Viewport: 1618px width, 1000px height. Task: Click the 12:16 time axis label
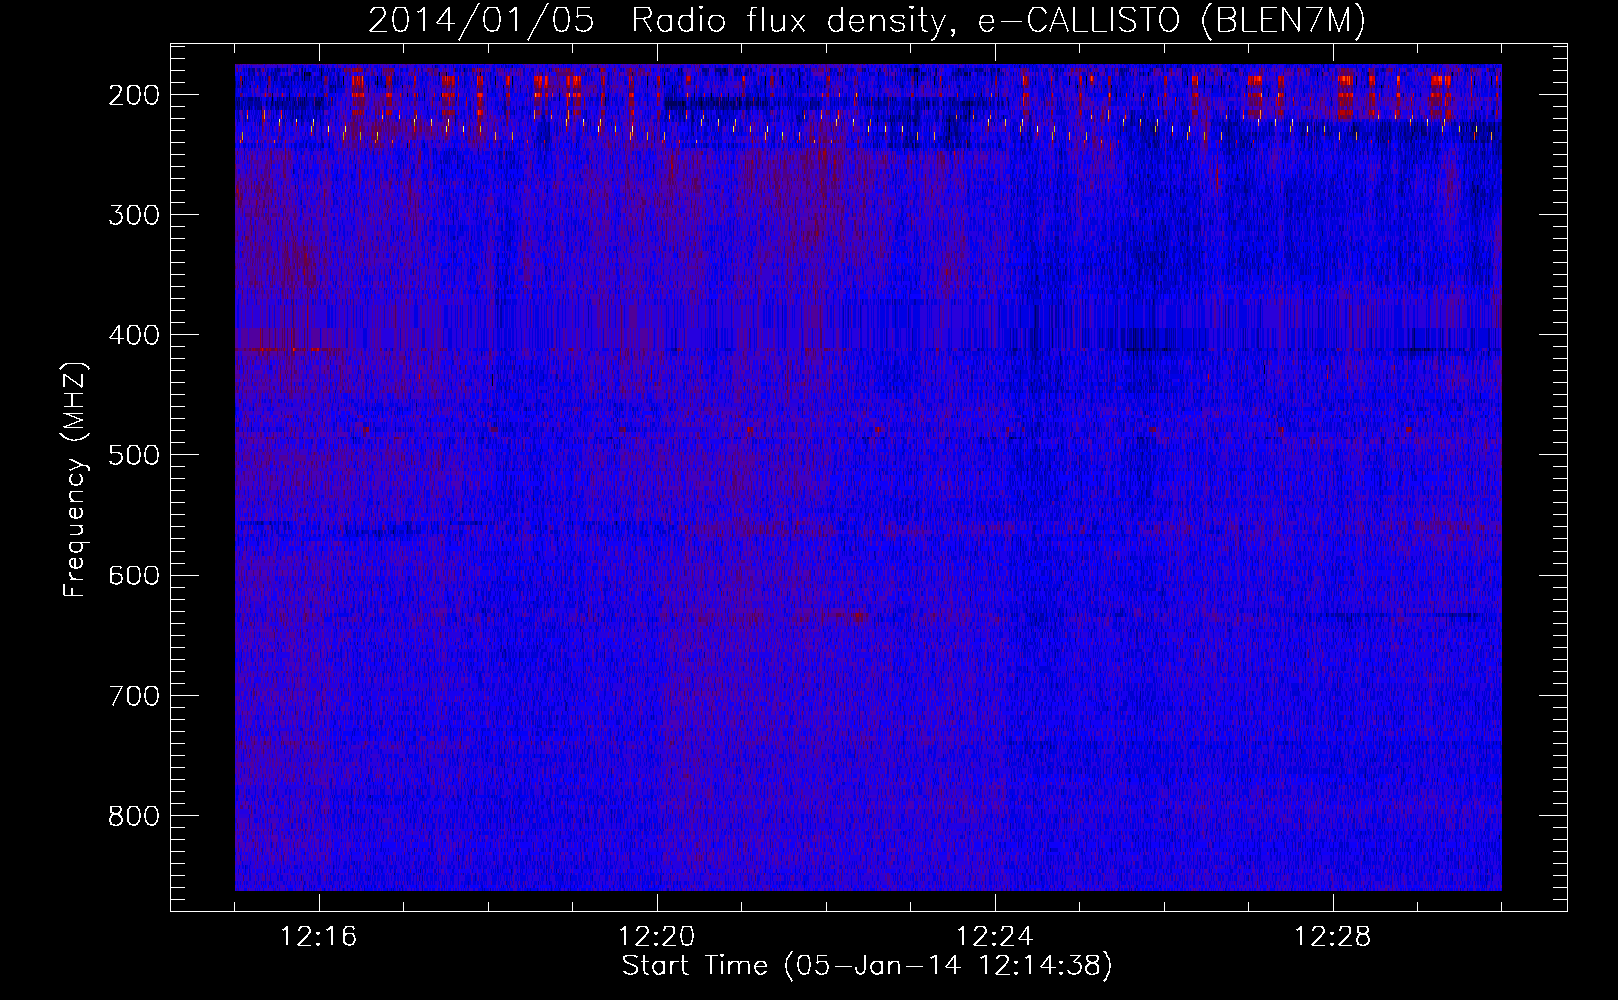(x=319, y=937)
